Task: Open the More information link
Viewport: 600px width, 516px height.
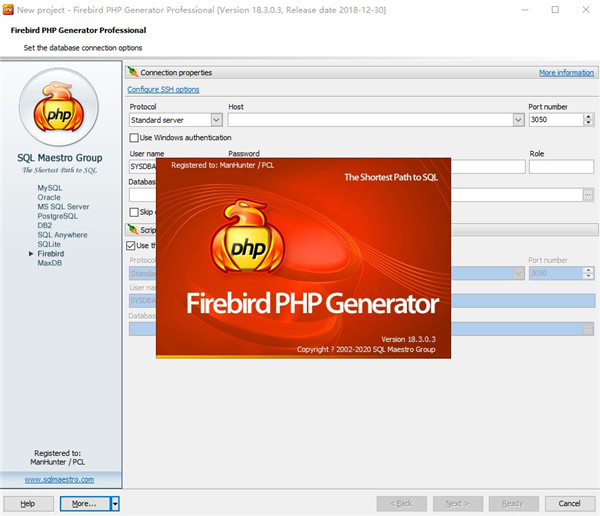Action: click(x=566, y=73)
